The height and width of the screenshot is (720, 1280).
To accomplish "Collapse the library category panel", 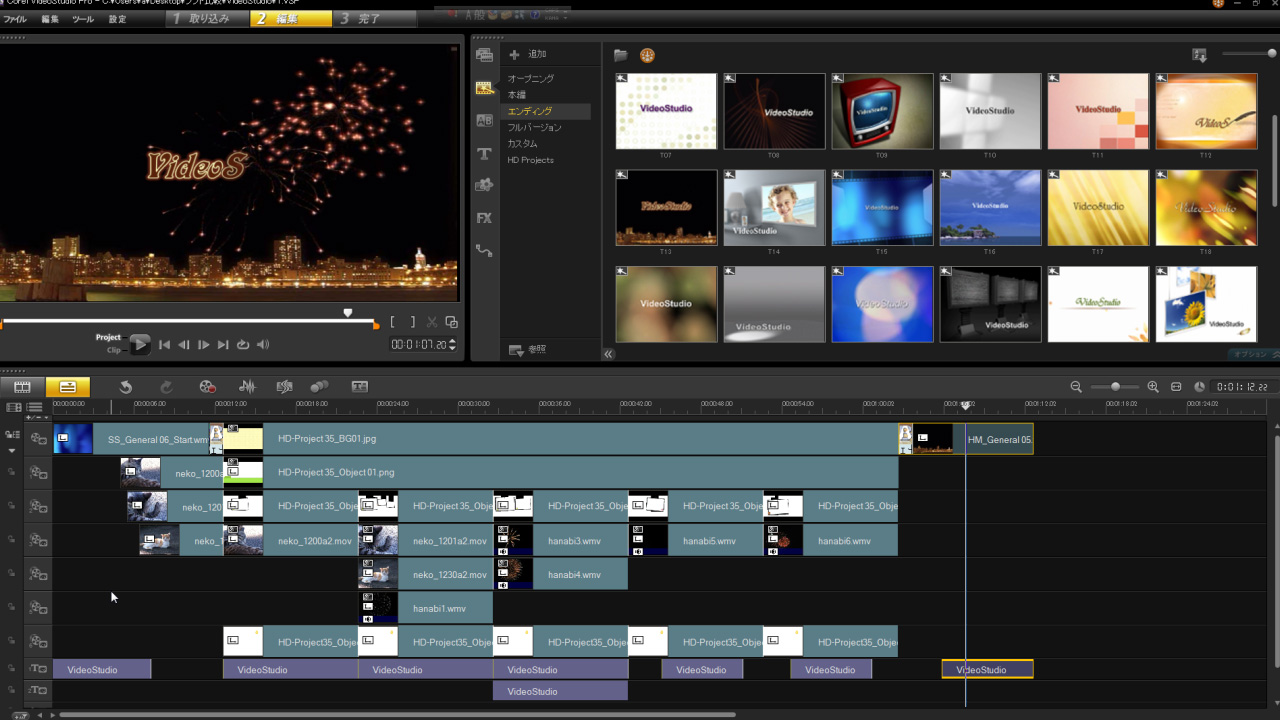I will pos(608,353).
